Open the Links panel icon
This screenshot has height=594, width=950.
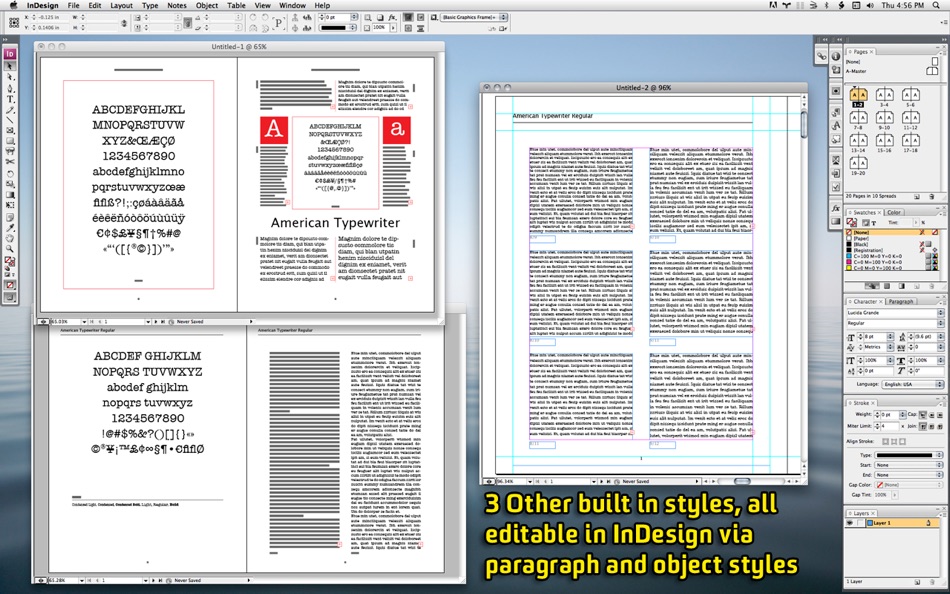click(x=821, y=56)
